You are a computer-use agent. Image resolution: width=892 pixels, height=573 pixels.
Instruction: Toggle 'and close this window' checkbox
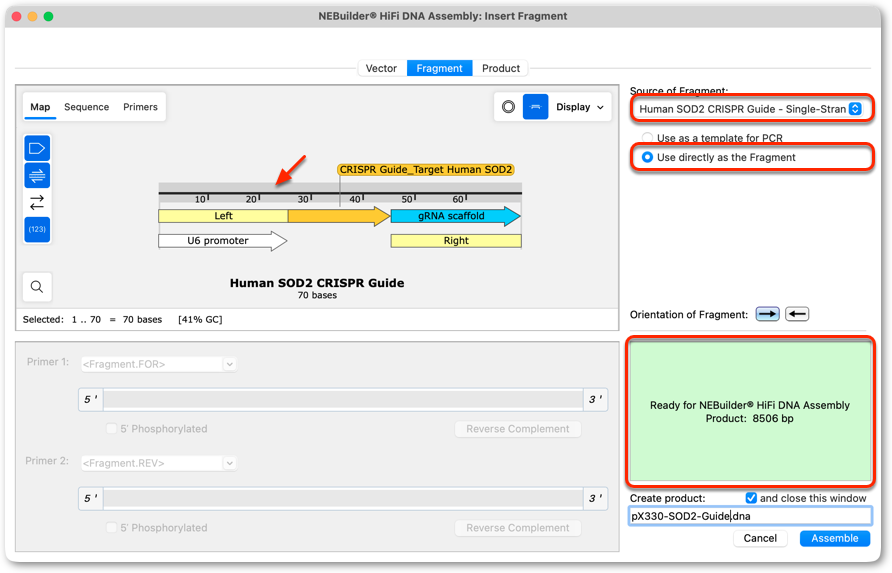point(751,498)
